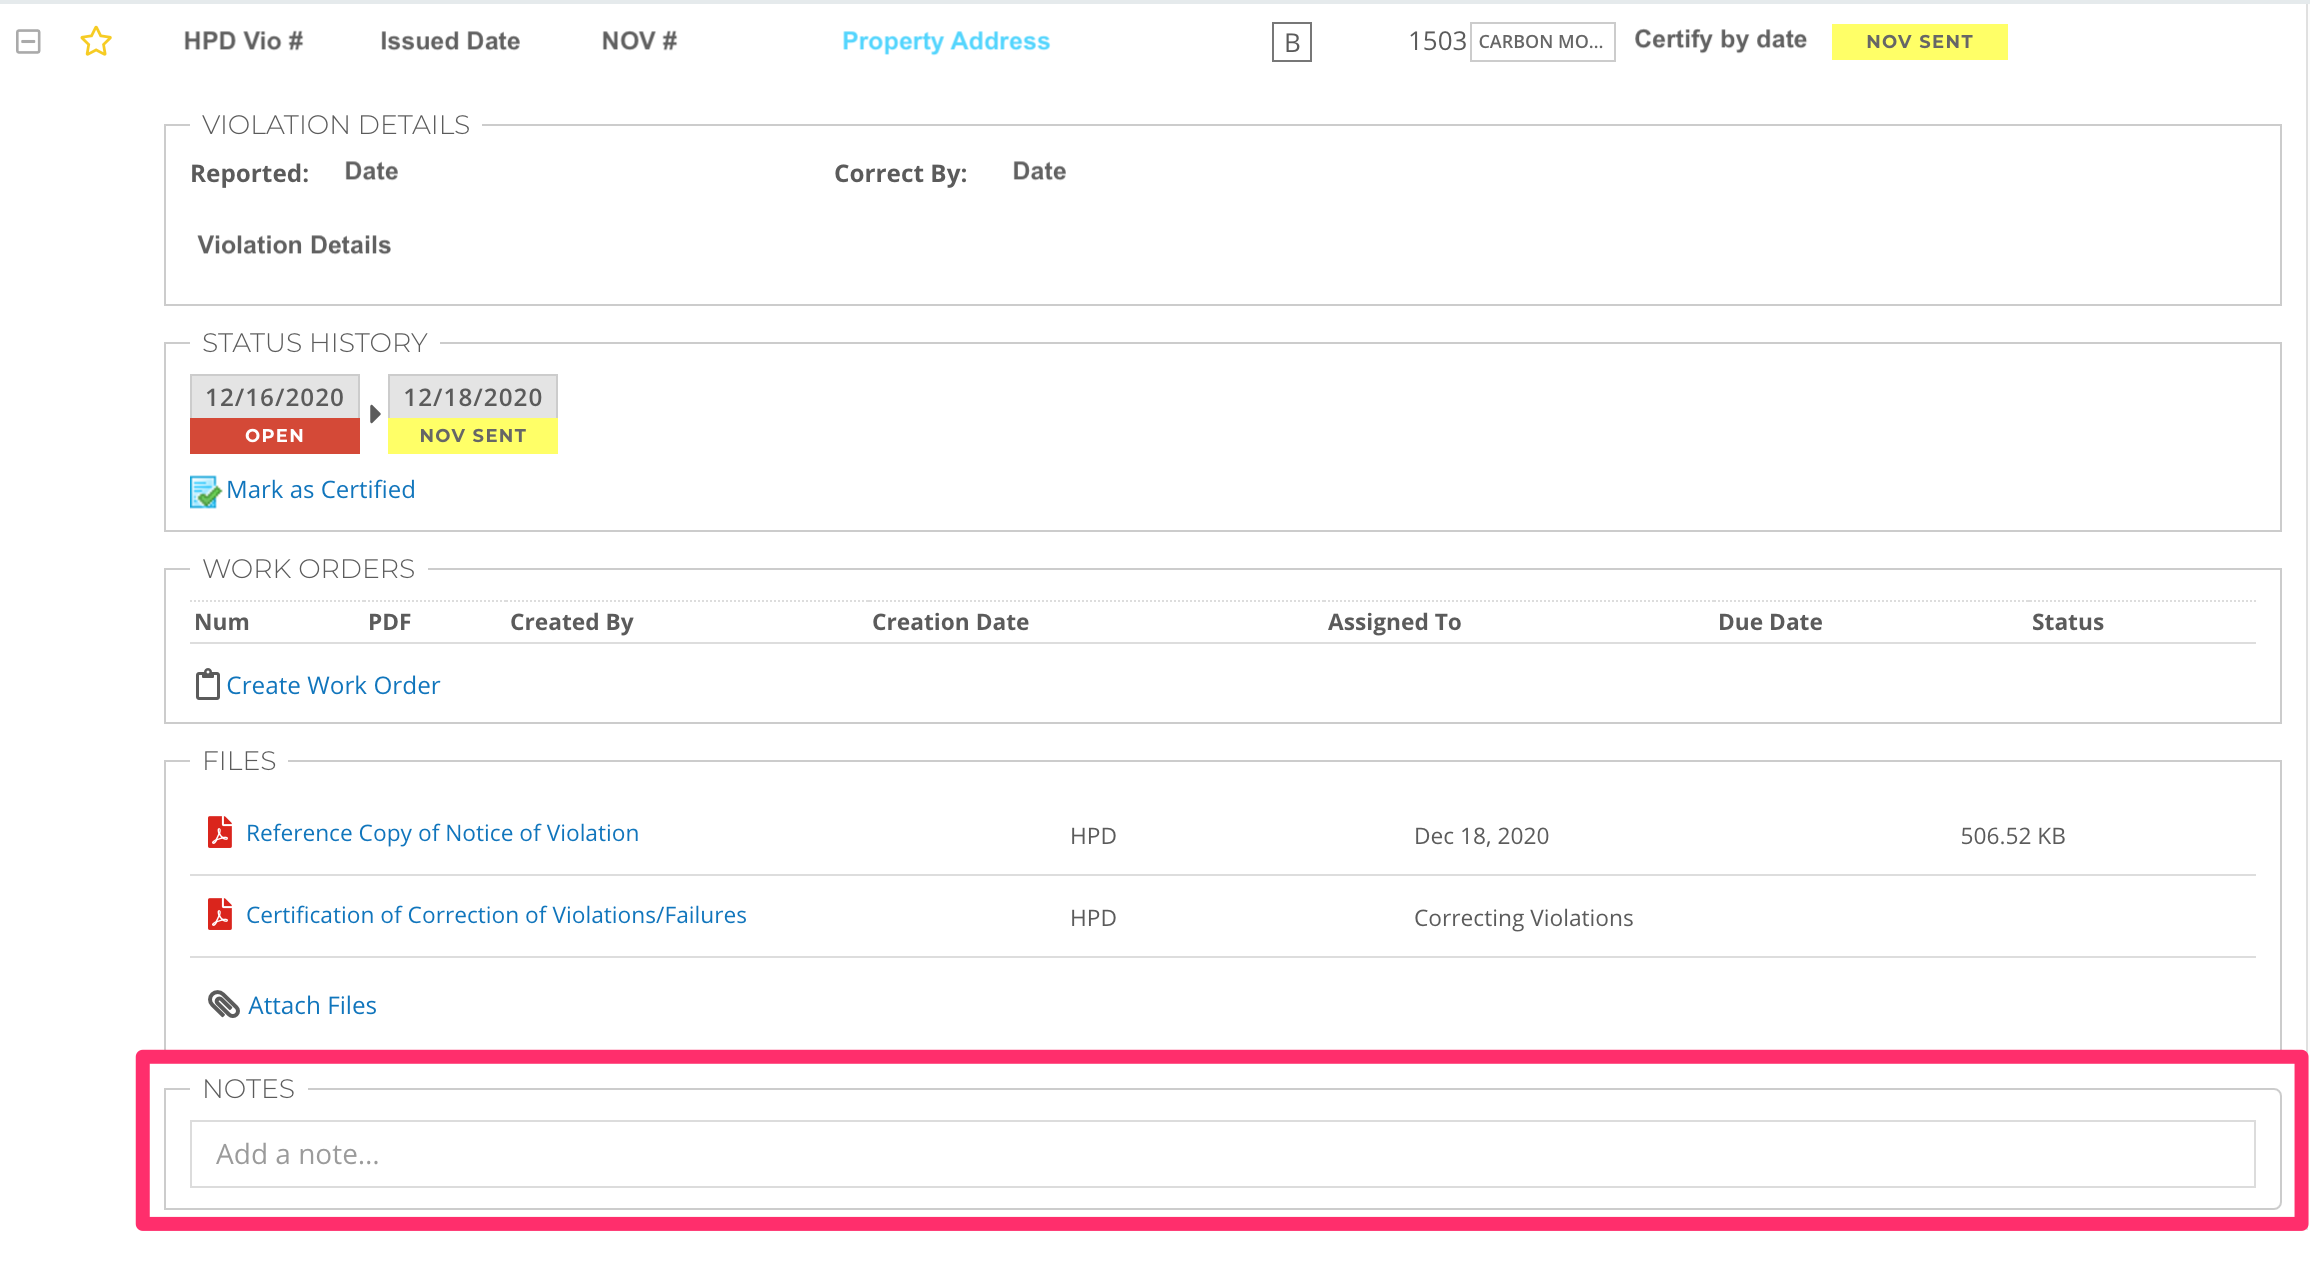Open Create Work Order link
The image size is (2310, 1272).
click(x=333, y=685)
